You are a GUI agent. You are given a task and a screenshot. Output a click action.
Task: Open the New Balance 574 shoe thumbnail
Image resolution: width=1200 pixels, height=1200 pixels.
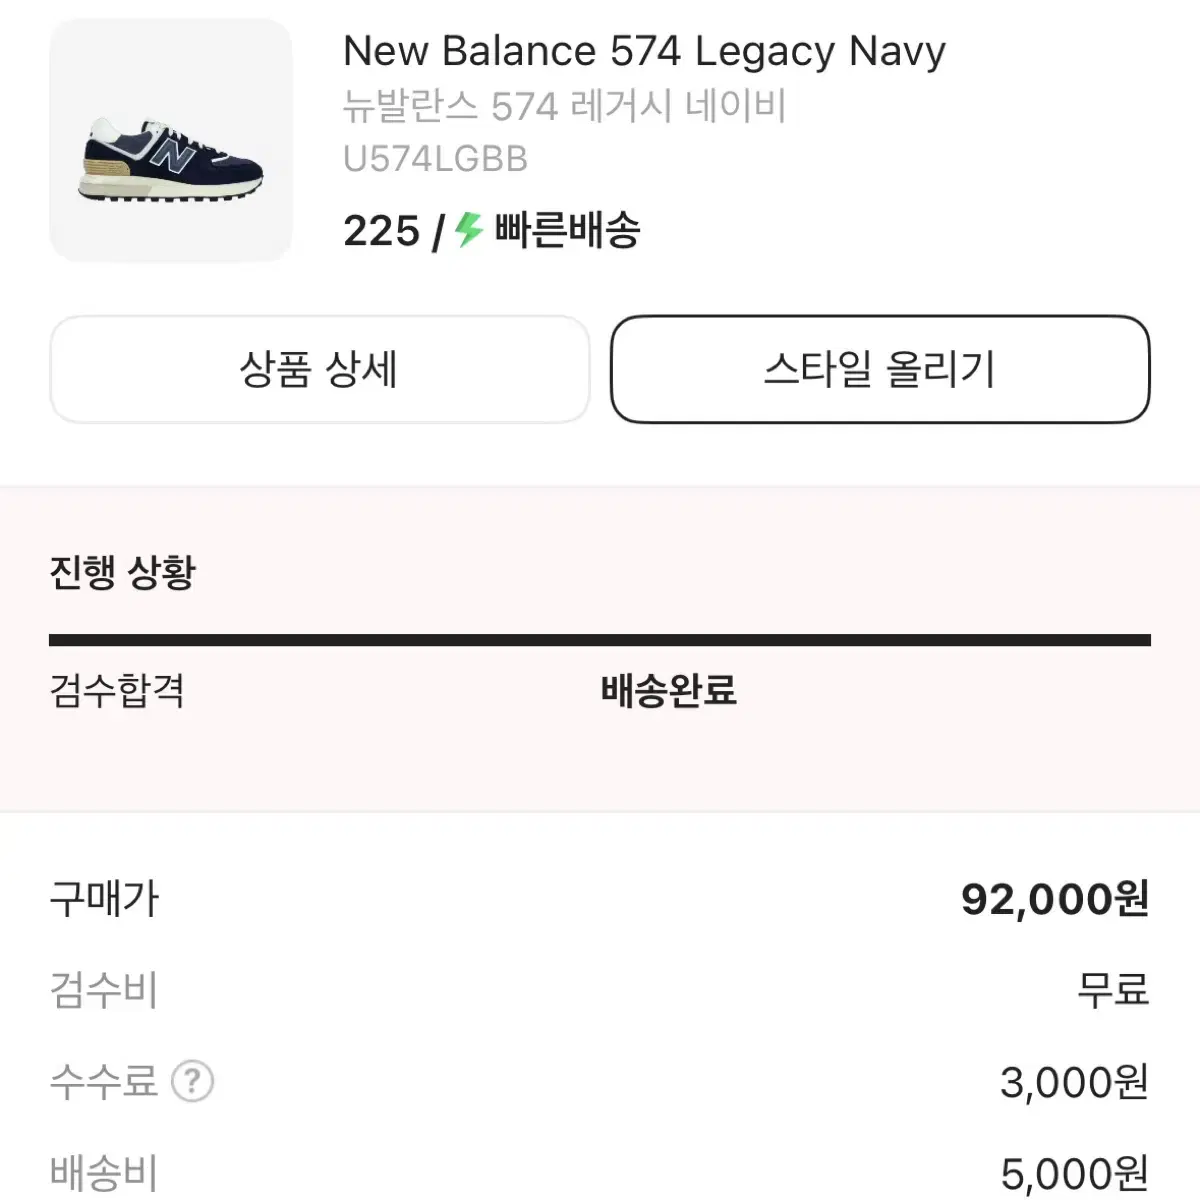(171, 141)
